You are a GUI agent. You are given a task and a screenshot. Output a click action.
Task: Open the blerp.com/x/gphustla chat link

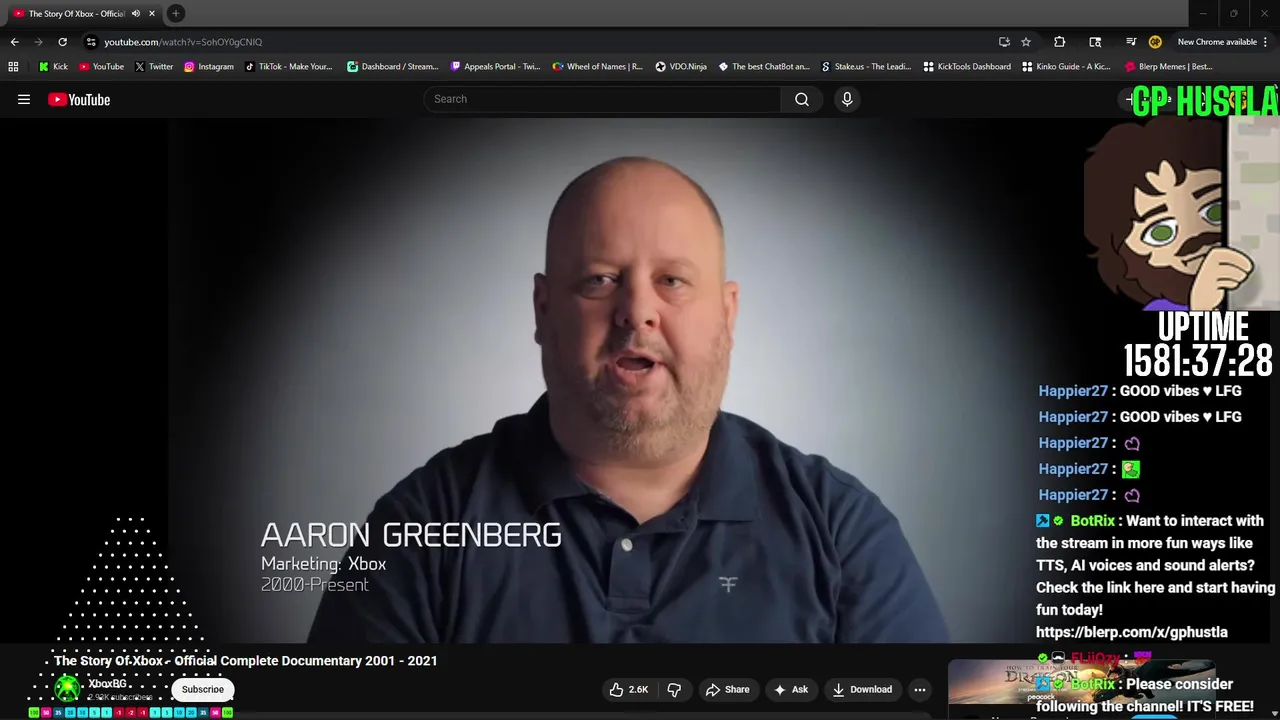[1132, 632]
